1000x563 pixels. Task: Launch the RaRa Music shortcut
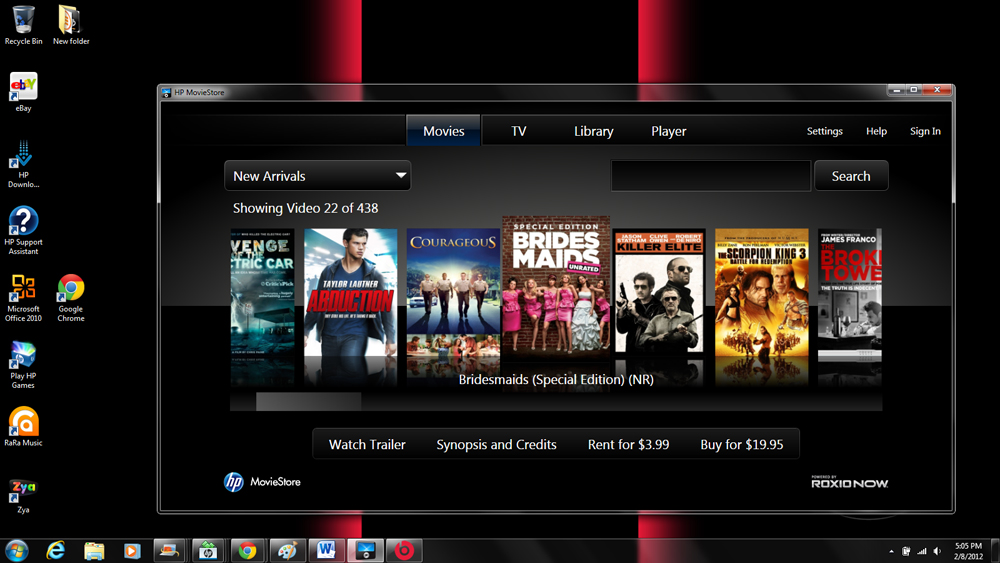coord(24,427)
